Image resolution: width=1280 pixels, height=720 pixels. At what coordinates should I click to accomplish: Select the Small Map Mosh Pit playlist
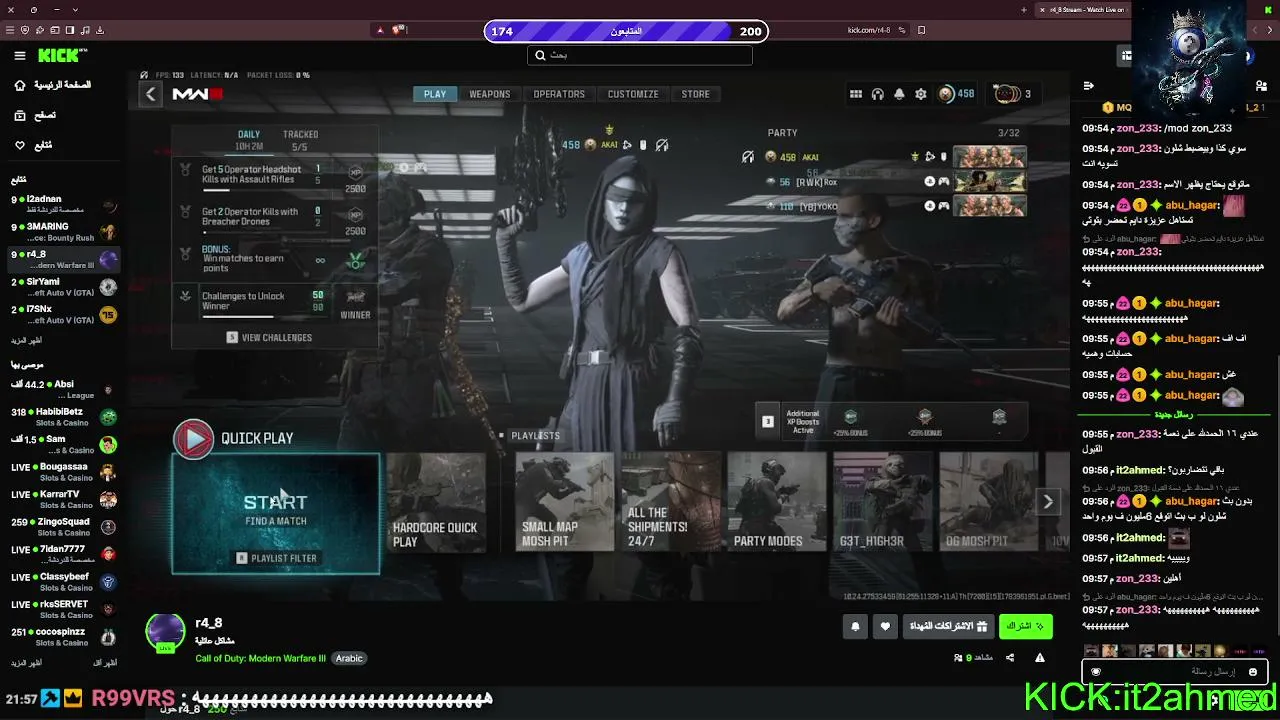pos(565,502)
